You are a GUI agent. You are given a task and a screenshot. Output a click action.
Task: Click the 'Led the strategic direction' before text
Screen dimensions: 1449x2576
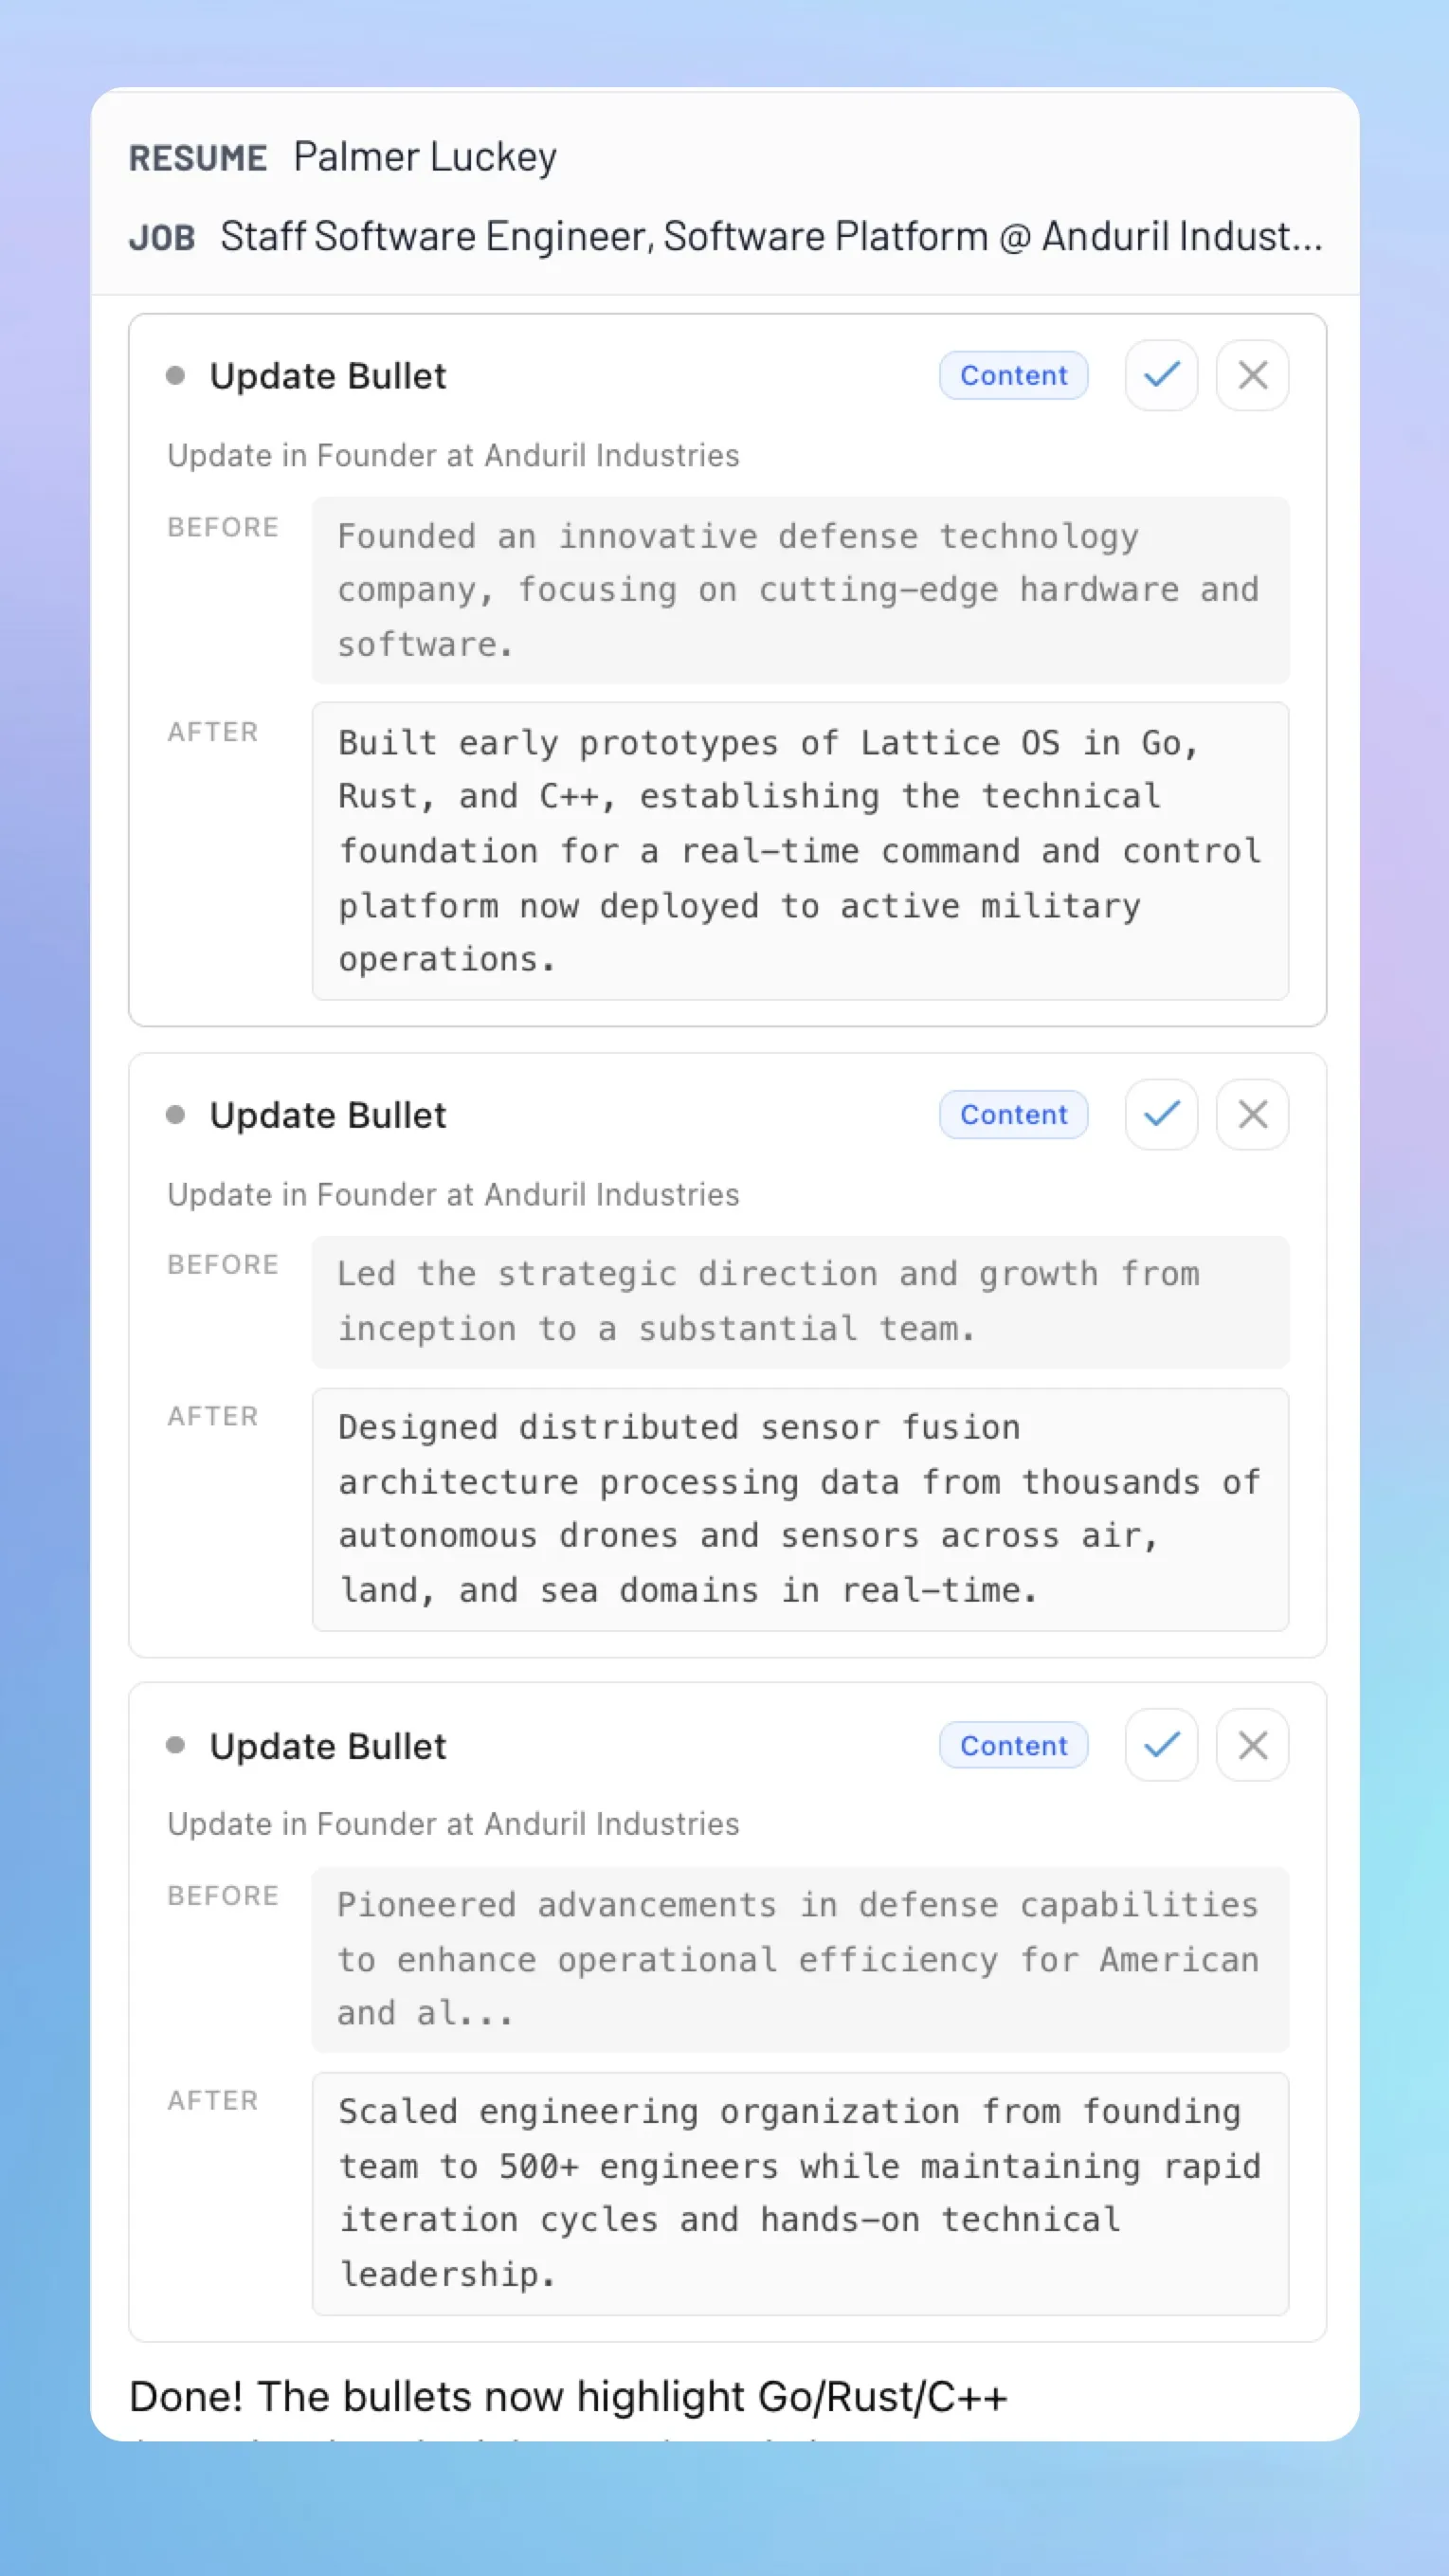click(799, 1301)
